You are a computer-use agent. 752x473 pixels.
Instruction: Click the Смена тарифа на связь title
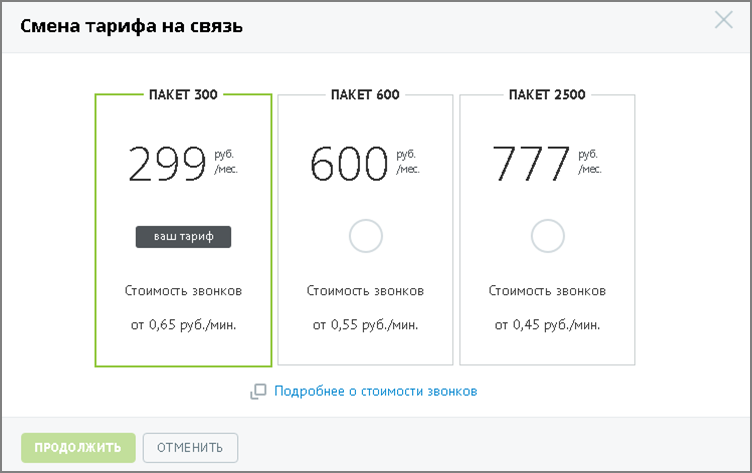(x=131, y=26)
